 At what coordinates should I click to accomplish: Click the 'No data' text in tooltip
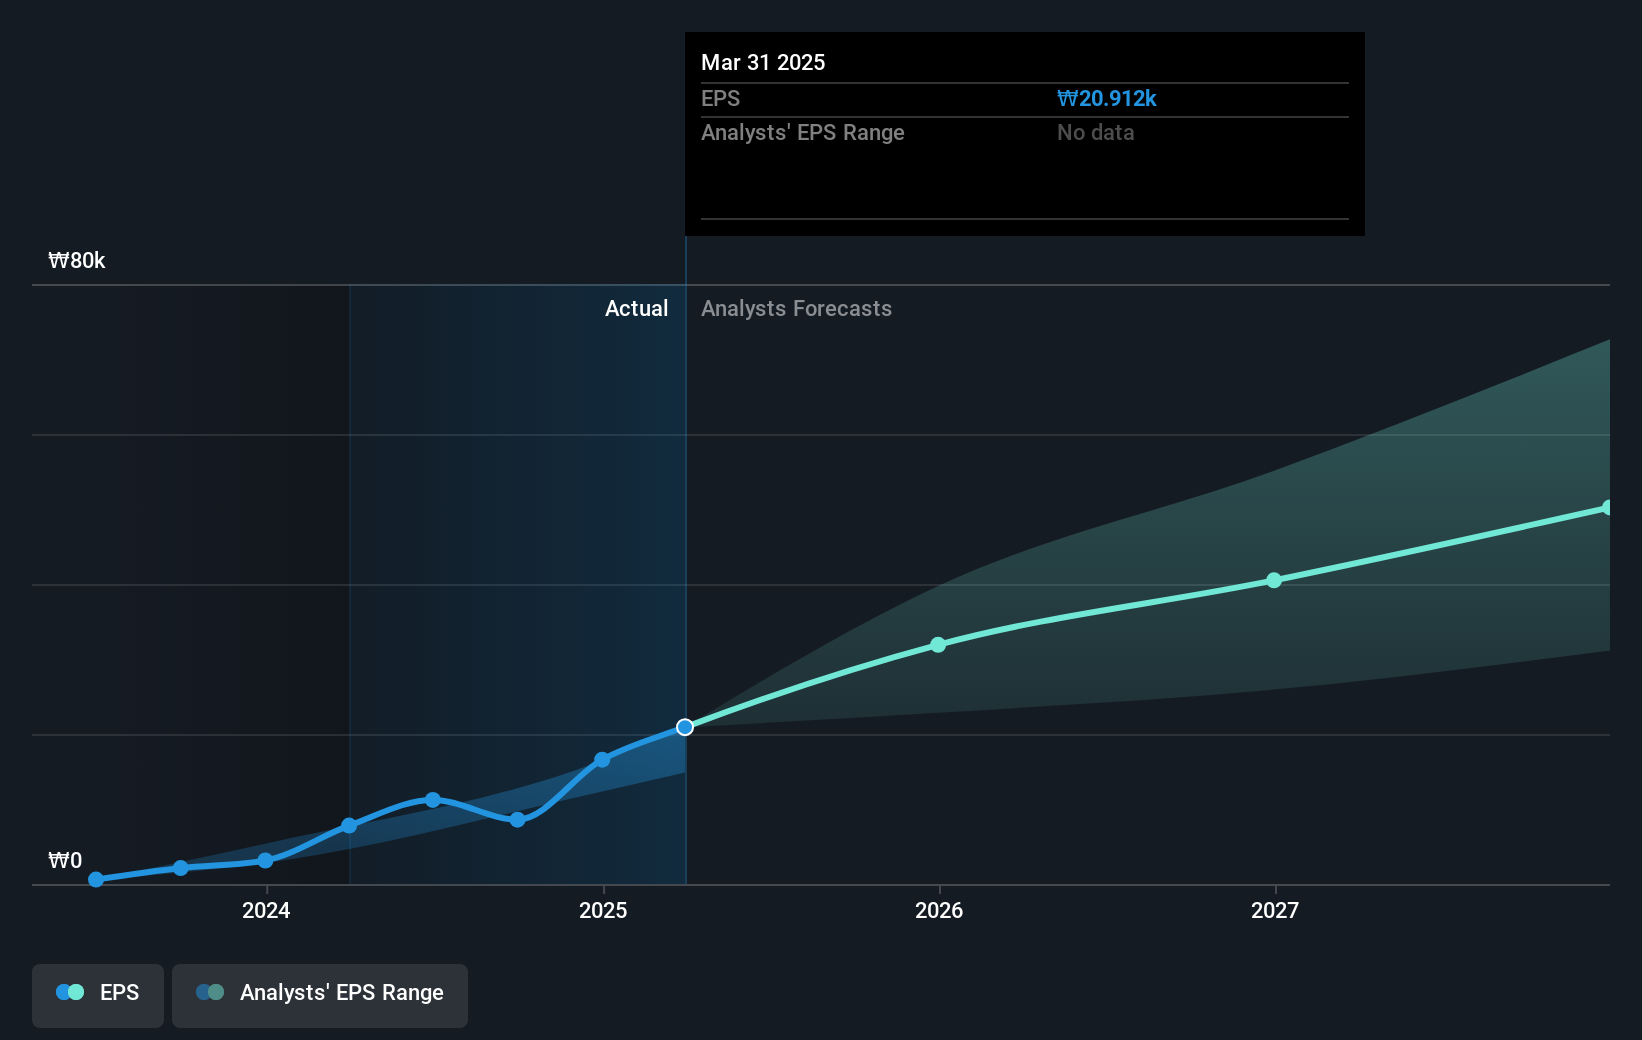[1096, 132]
